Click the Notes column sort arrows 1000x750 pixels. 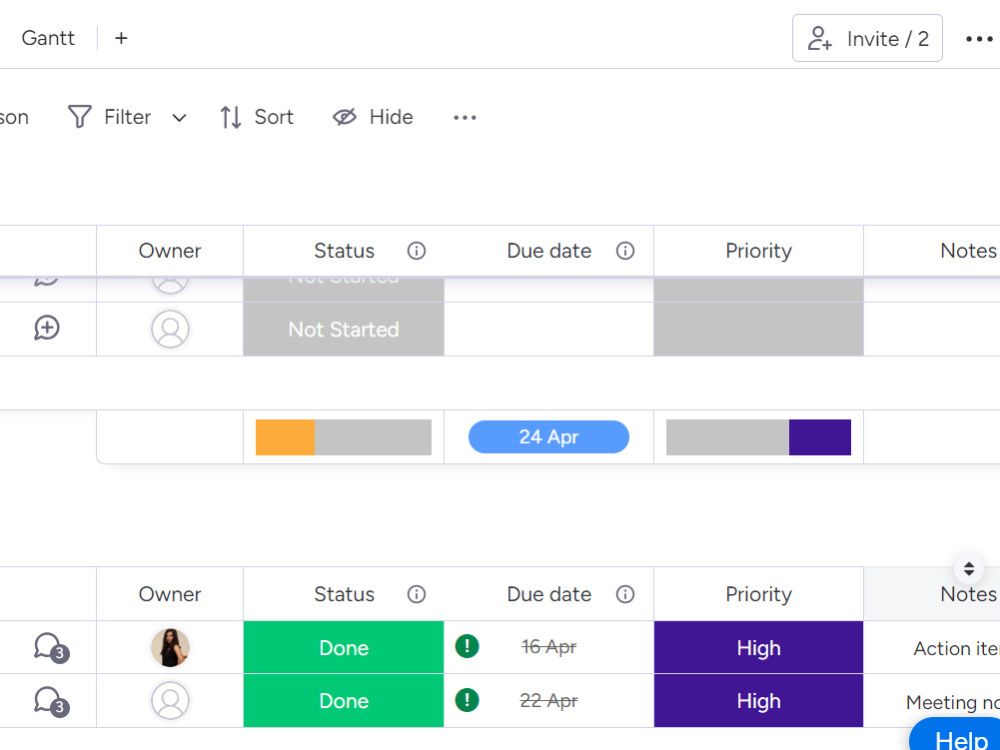pos(969,569)
